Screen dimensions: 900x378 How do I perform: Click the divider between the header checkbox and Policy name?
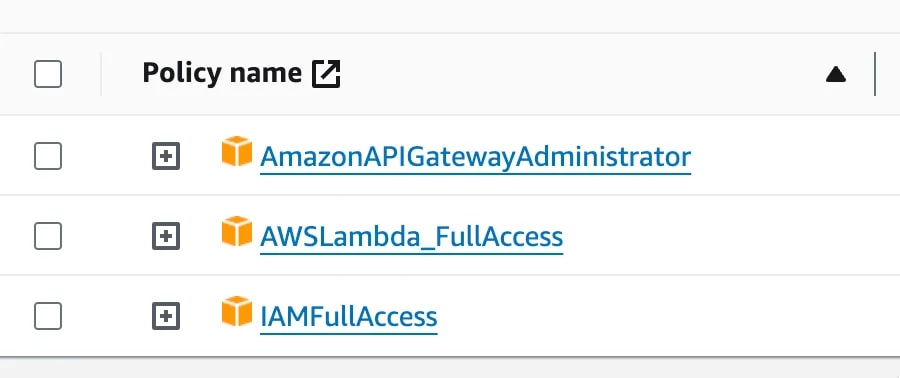101,74
